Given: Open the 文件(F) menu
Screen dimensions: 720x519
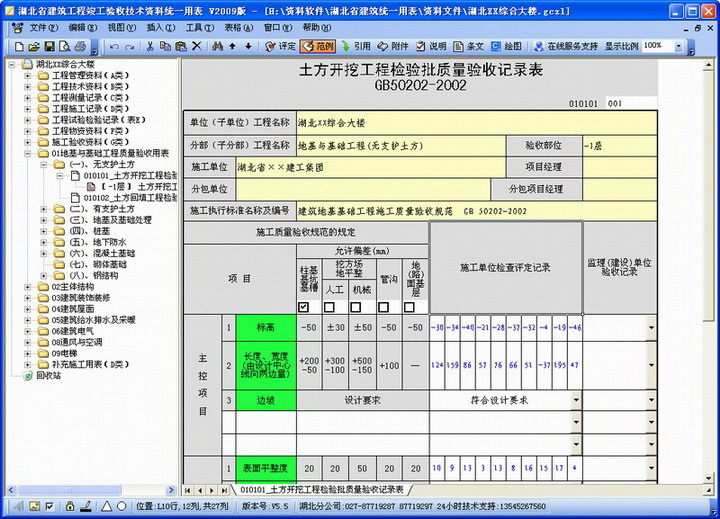Looking at the screenshot, I should pos(44,28).
